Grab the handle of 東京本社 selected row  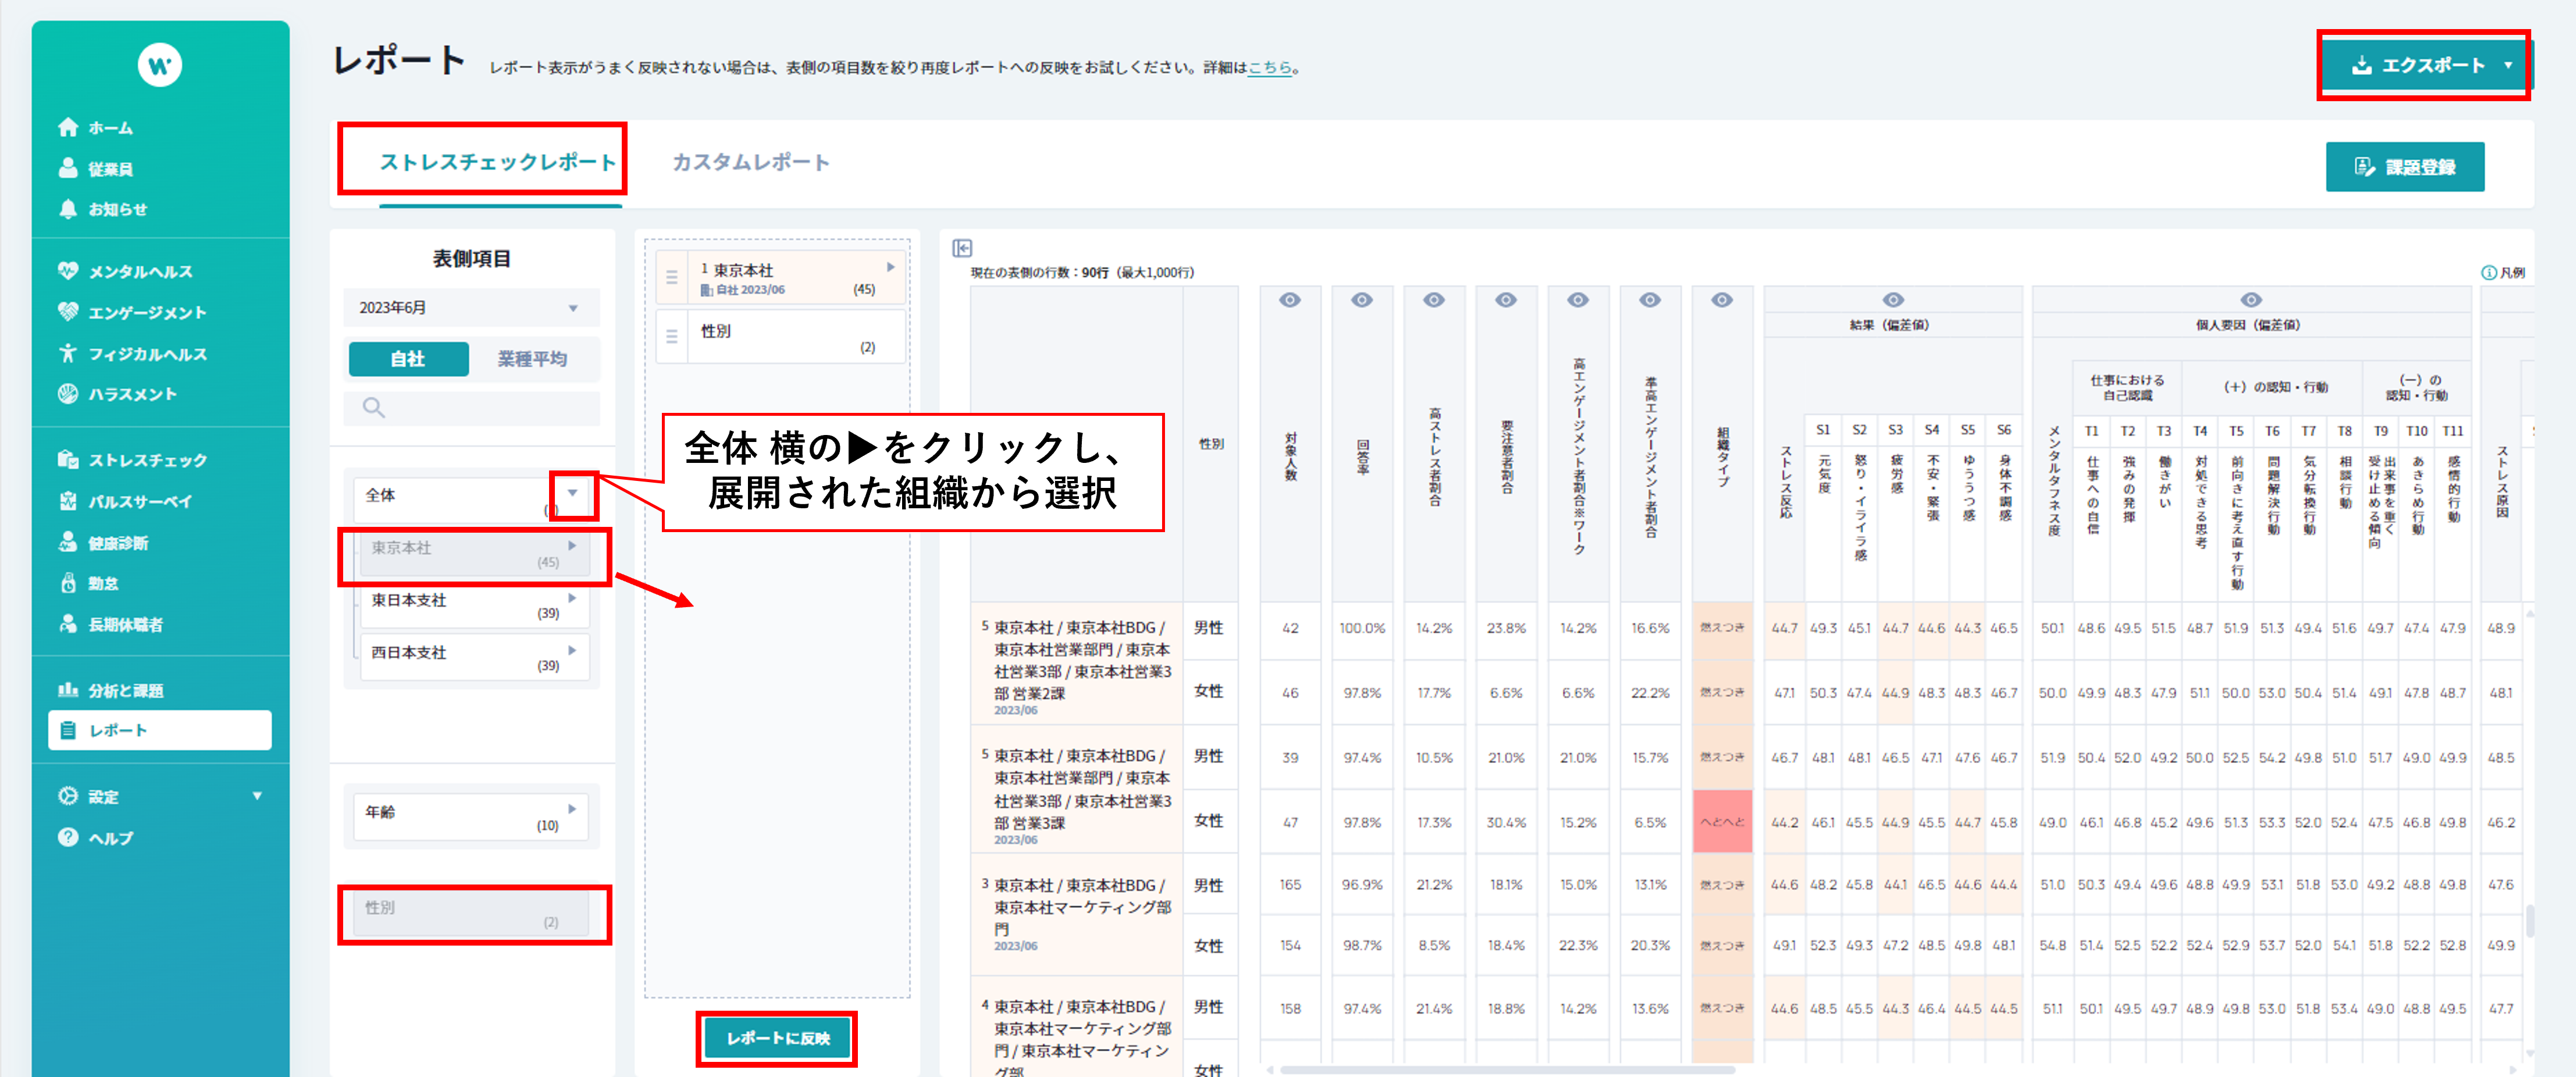point(672,278)
